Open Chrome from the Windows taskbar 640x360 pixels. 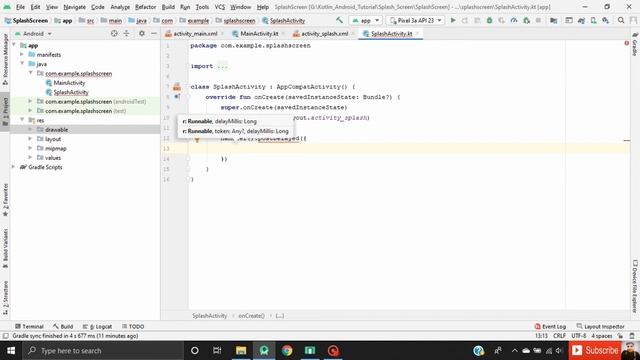tap(287, 350)
